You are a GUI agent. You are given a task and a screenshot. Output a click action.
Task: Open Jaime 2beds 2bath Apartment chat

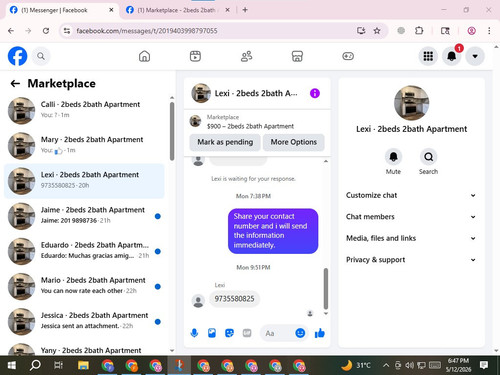click(84, 216)
